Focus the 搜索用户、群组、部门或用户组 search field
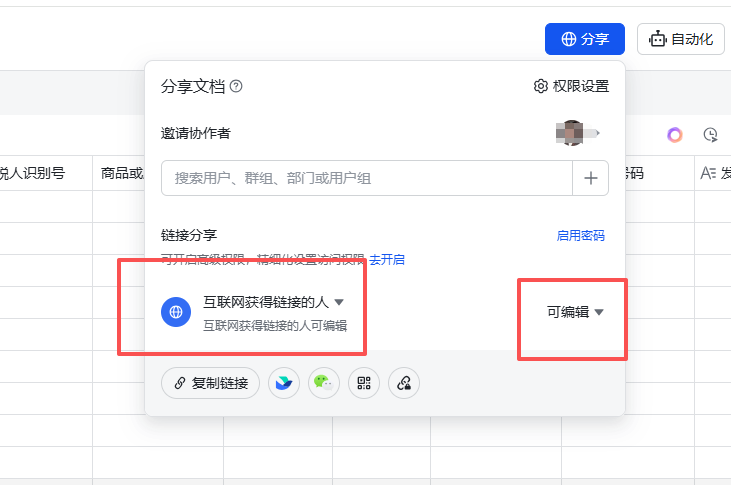This screenshot has width=731, height=485. click(x=367, y=178)
